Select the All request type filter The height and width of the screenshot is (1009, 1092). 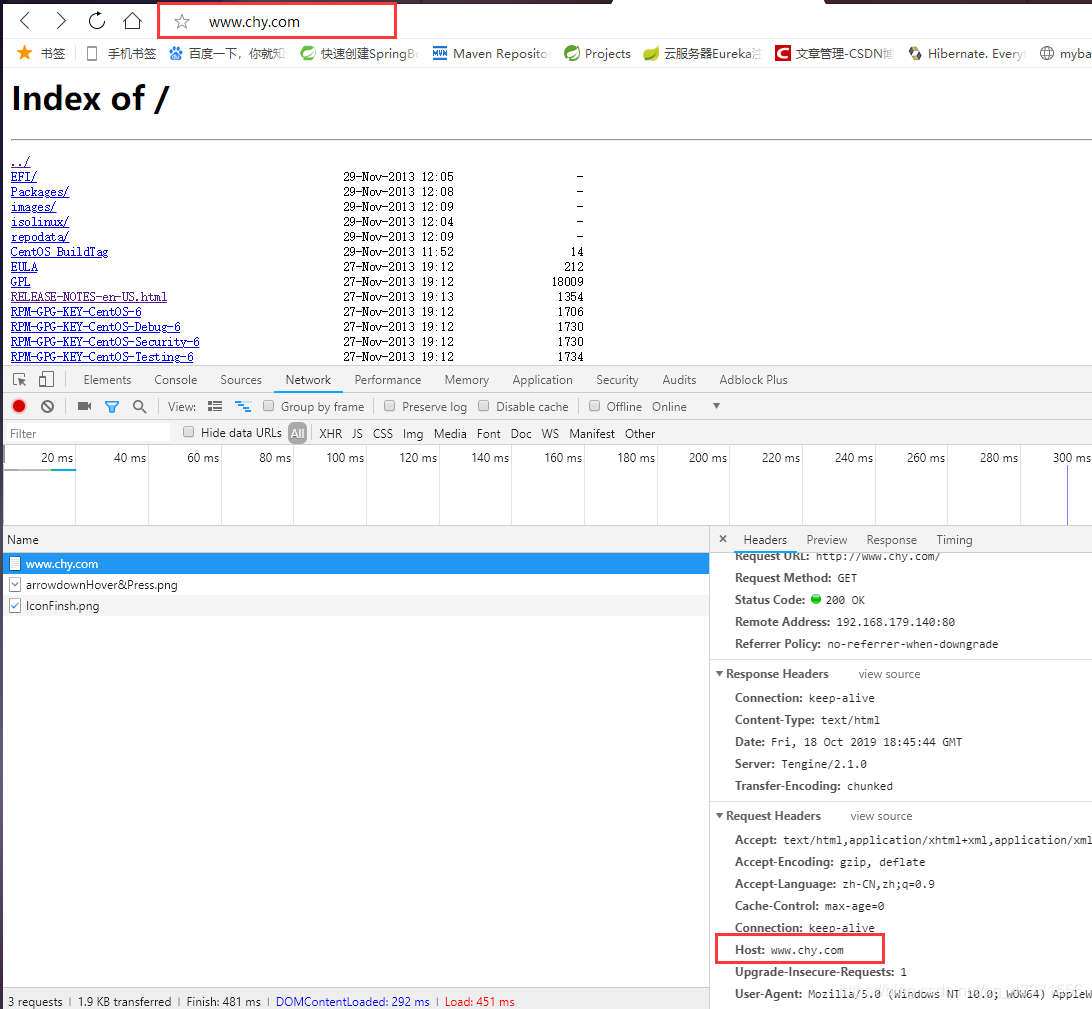(297, 433)
